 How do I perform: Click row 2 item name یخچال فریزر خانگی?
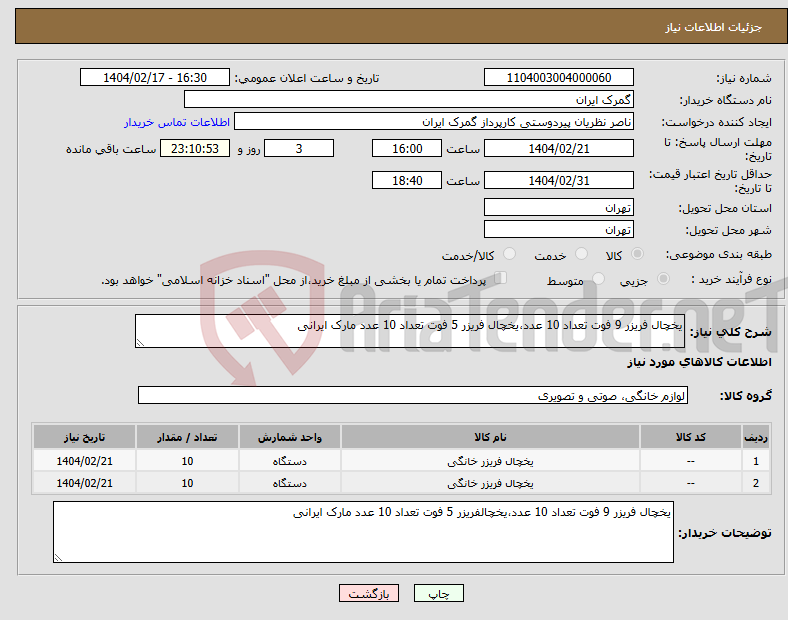coord(490,483)
